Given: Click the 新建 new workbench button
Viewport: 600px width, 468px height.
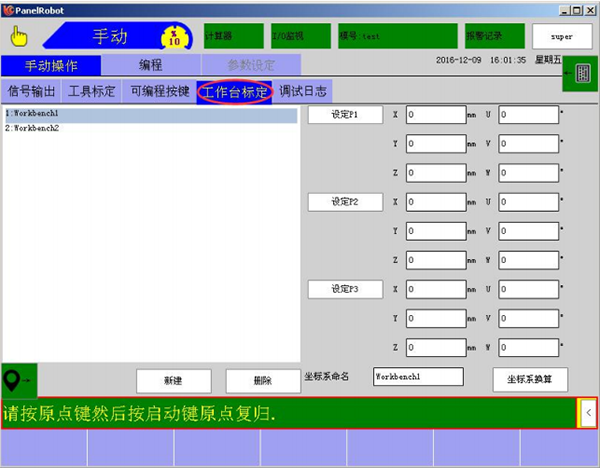Looking at the screenshot, I should tap(173, 380).
